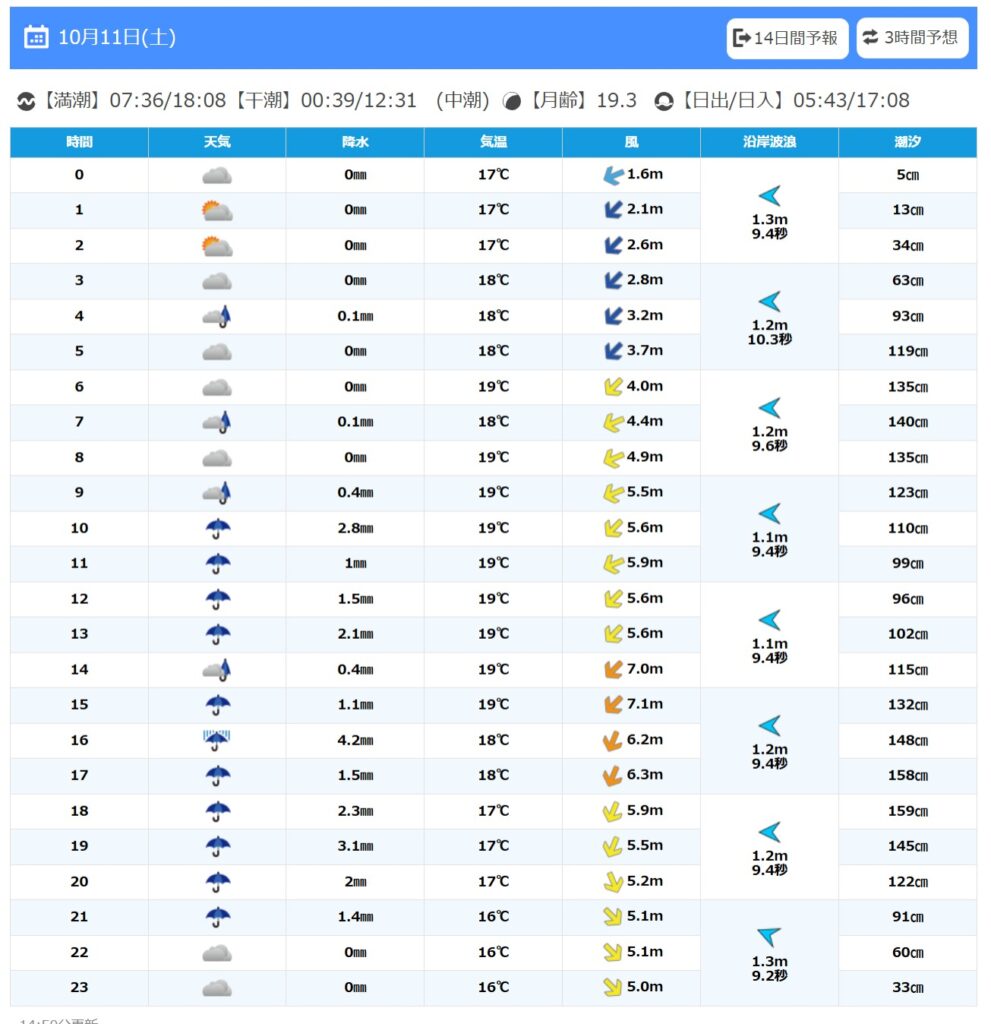Click the partly sunny icon at hour 1
Screen dimensions: 991x1024
click(x=217, y=210)
